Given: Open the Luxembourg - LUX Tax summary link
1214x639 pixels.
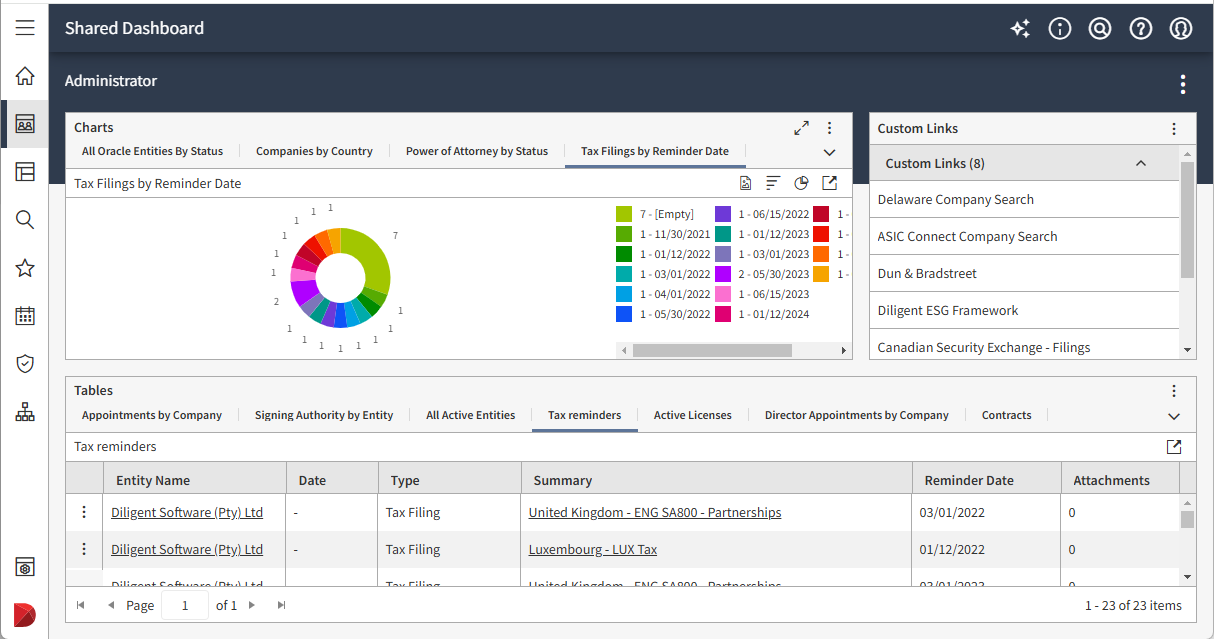Looking at the screenshot, I should click(592, 549).
